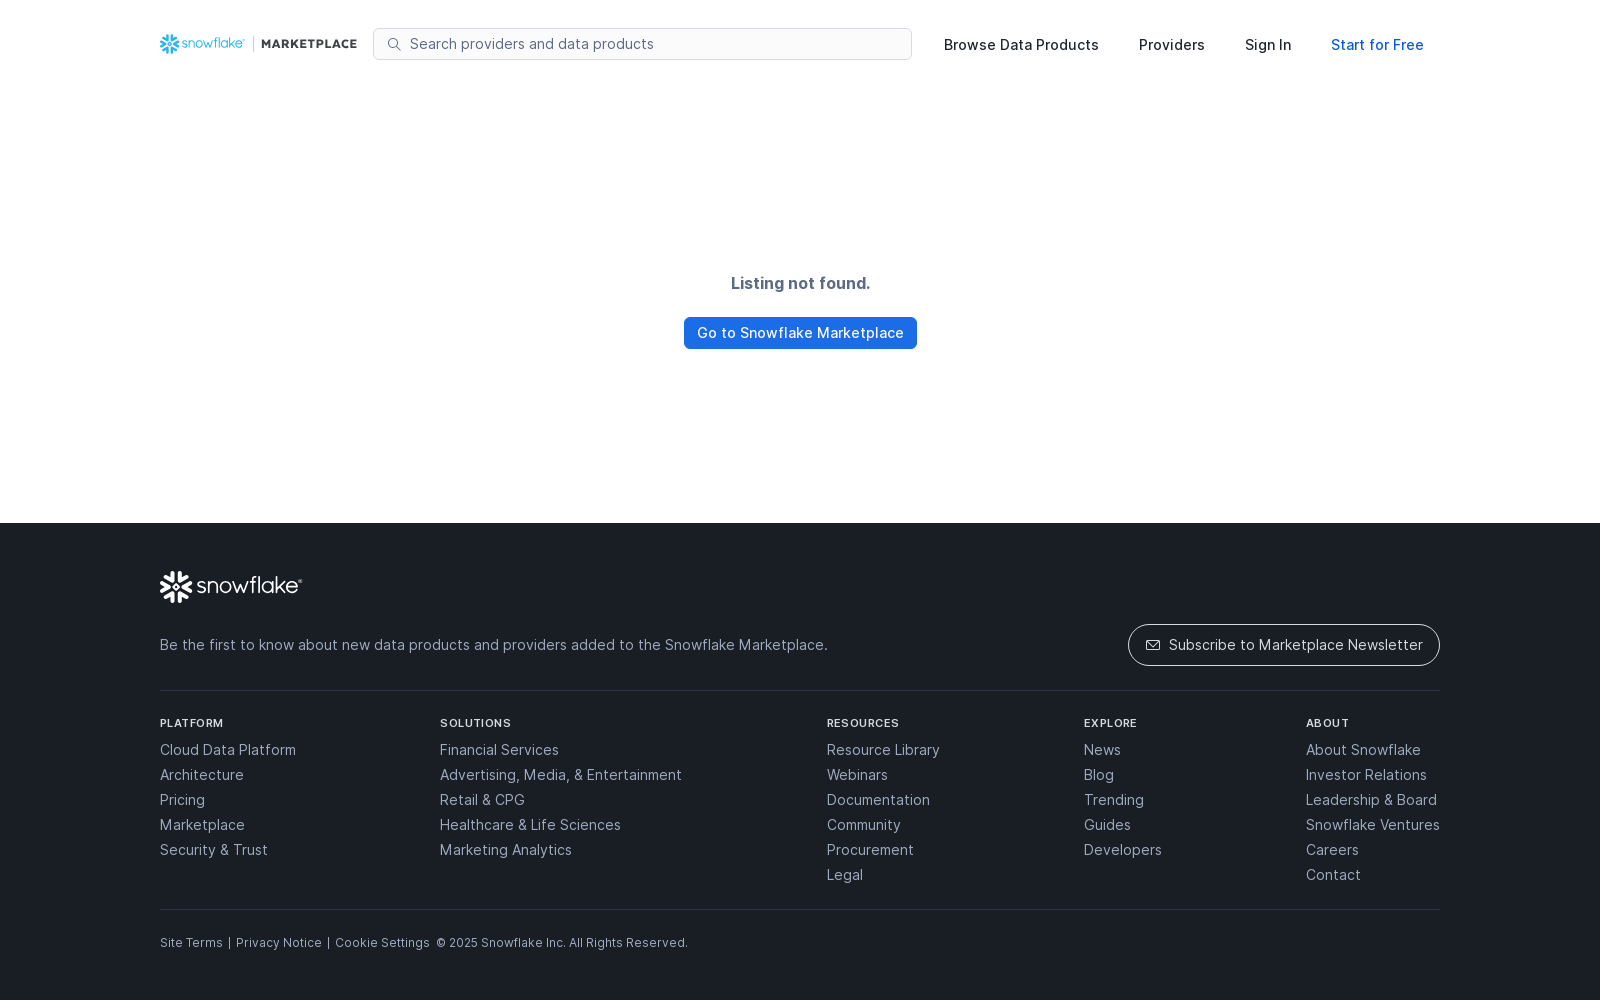Open Marketing Analytics link
1600x1000 pixels.
(x=506, y=850)
